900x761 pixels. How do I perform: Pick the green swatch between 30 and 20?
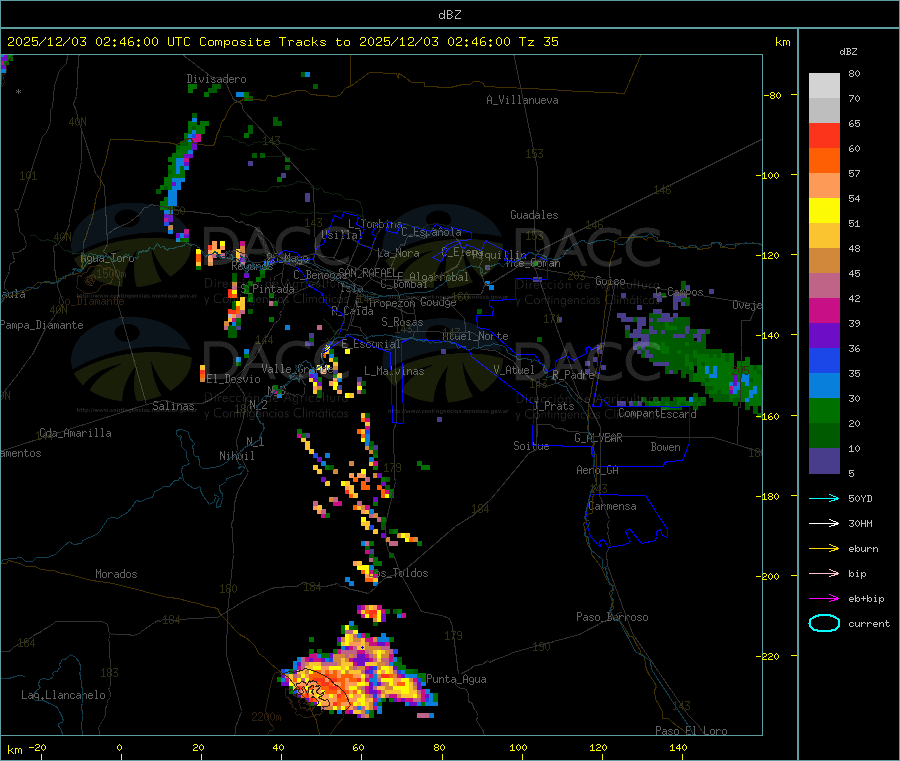824,411
